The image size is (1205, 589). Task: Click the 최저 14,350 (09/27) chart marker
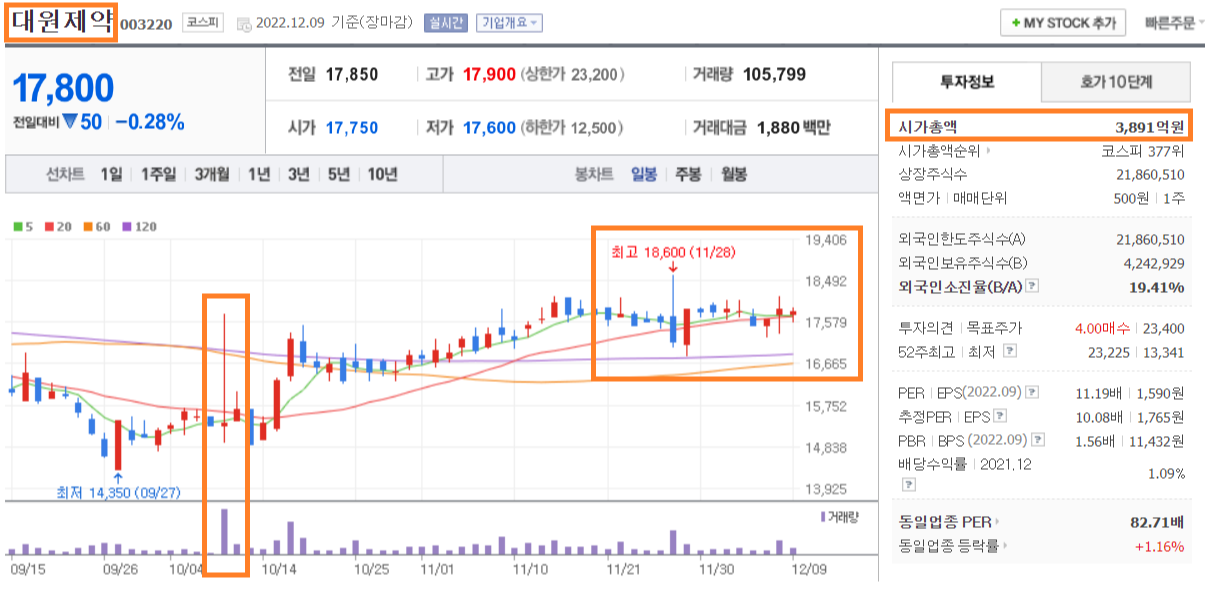pyautogui.click(x=118, y=492)
